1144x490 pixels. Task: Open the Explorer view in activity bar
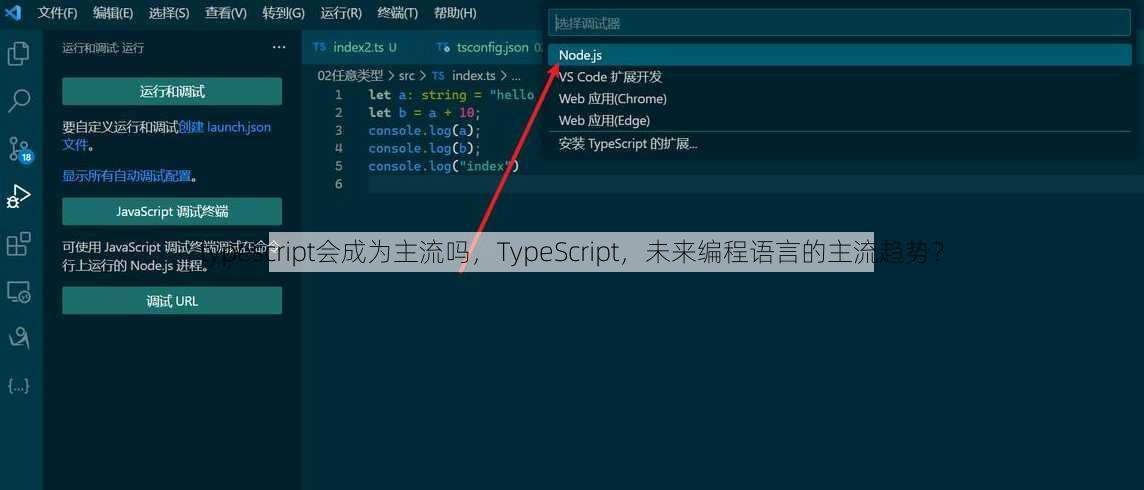click(x=18, y=54)
